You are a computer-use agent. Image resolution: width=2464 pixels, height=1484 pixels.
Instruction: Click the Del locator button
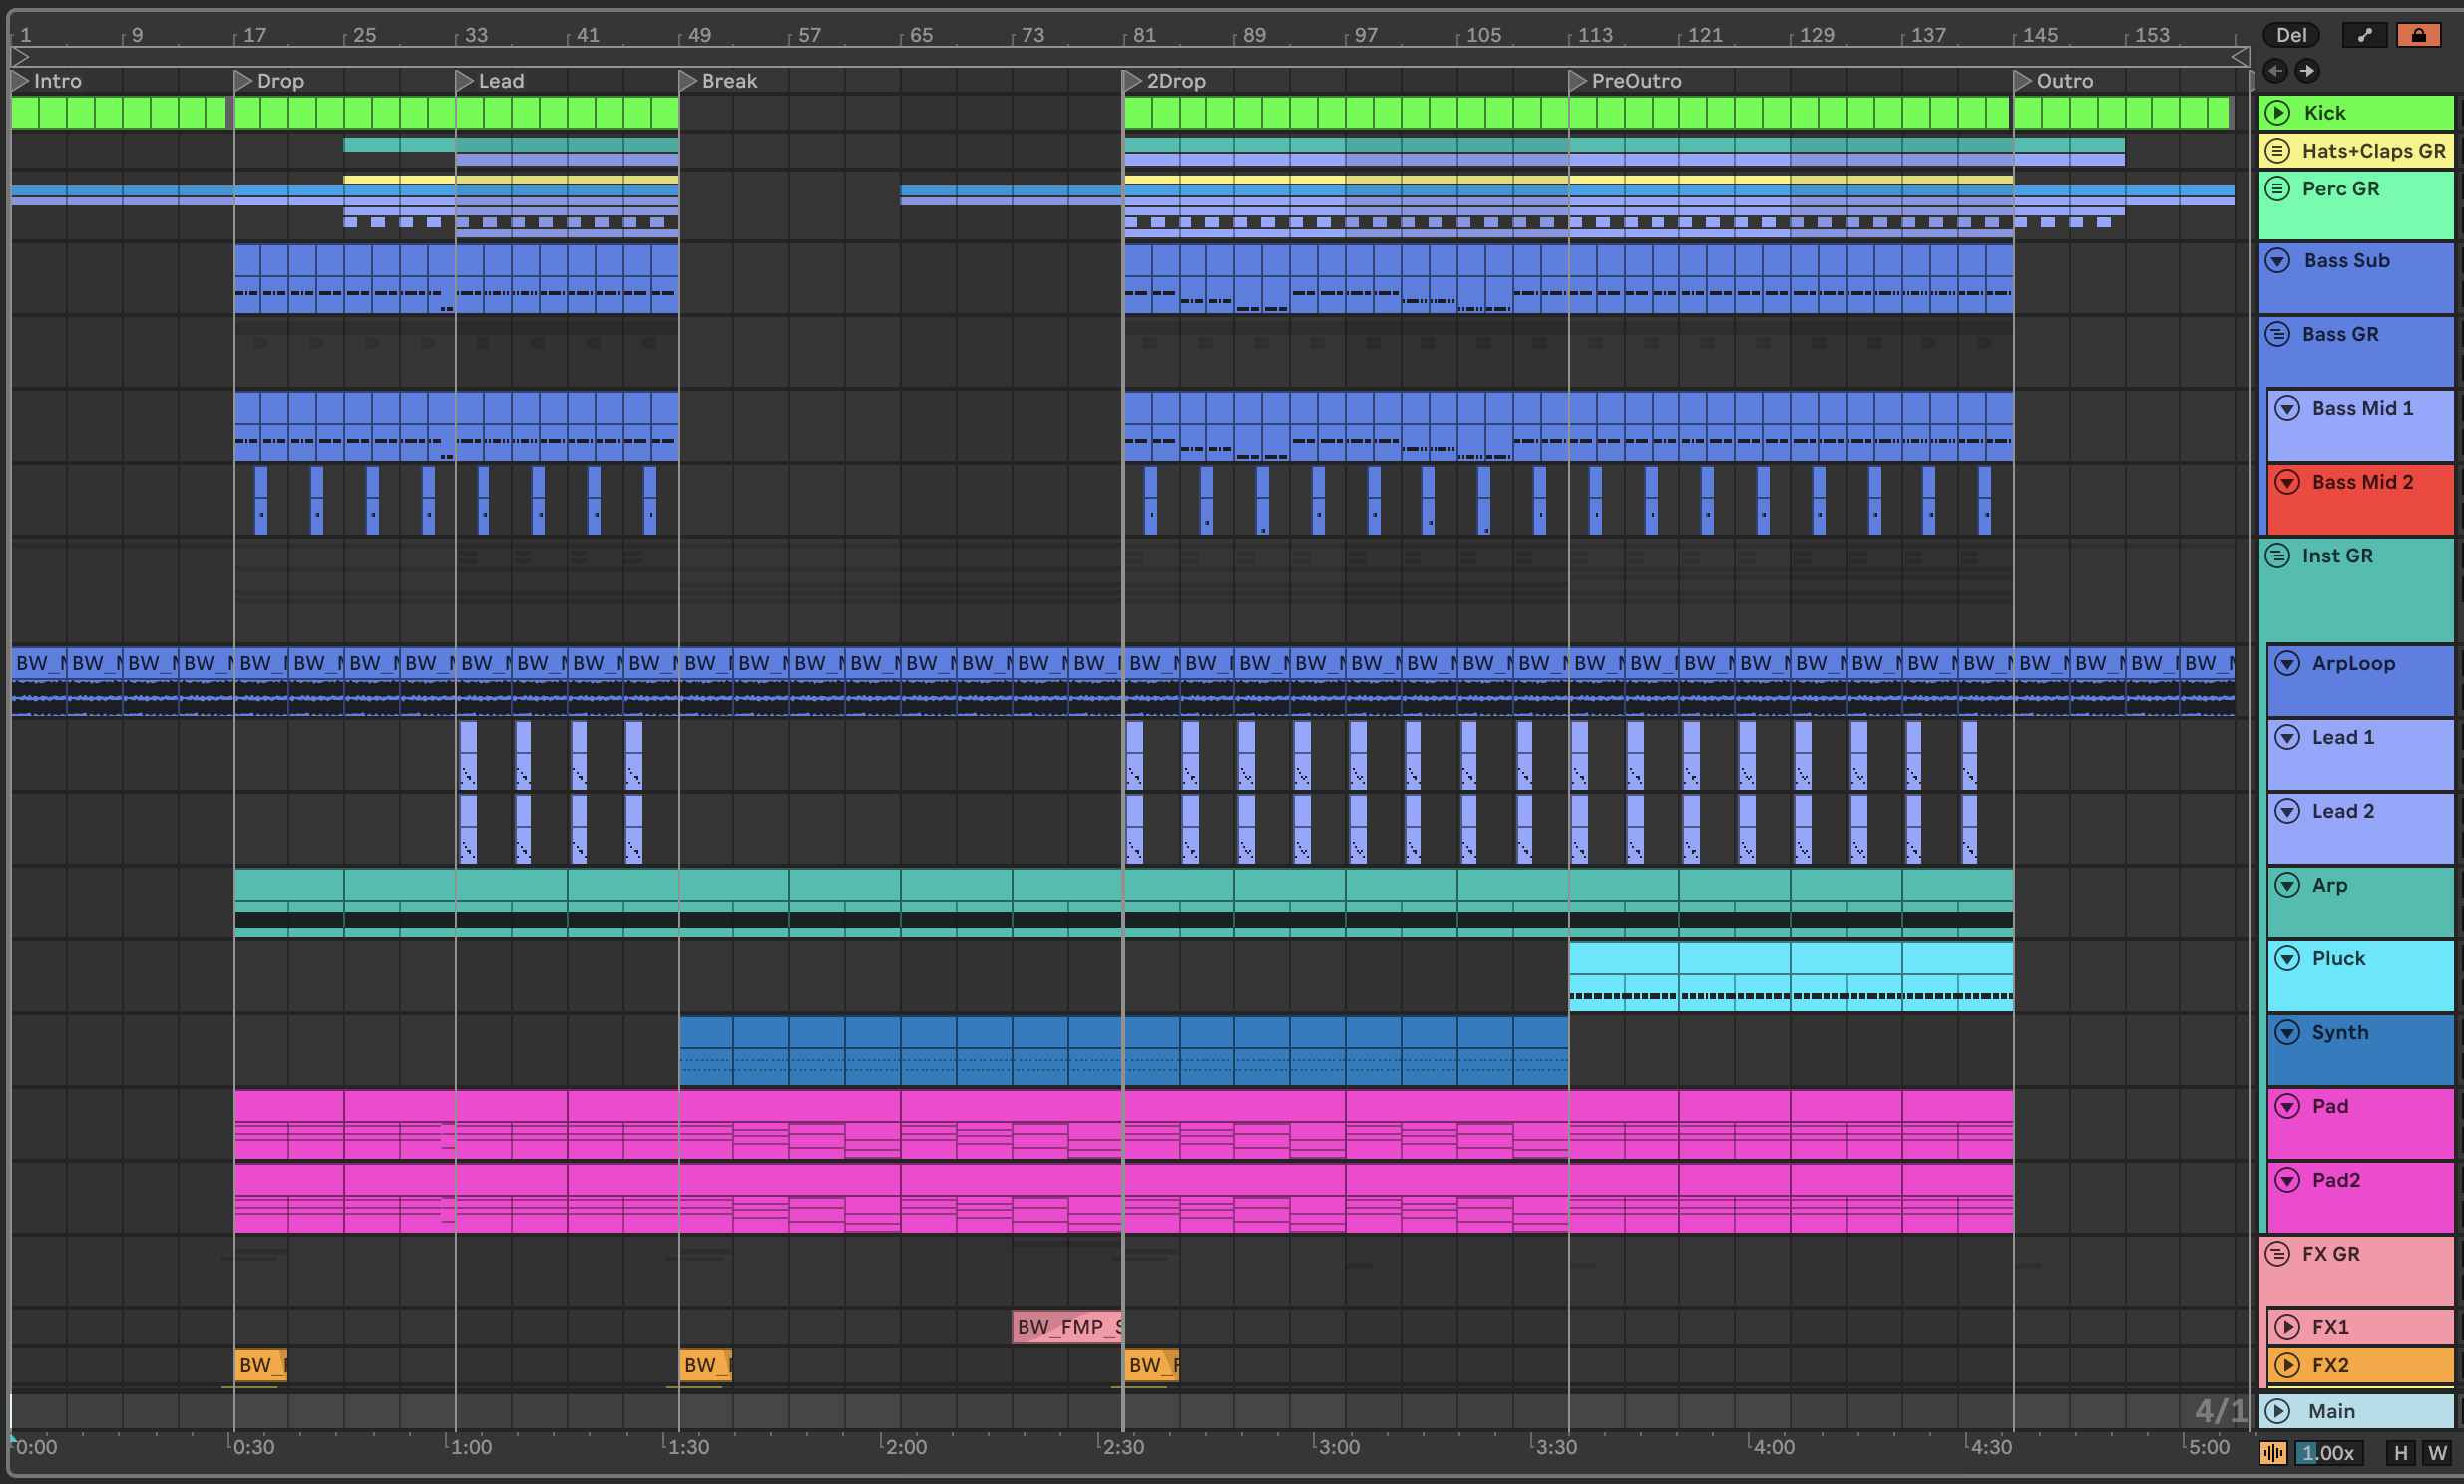(x=2291, y=35)
